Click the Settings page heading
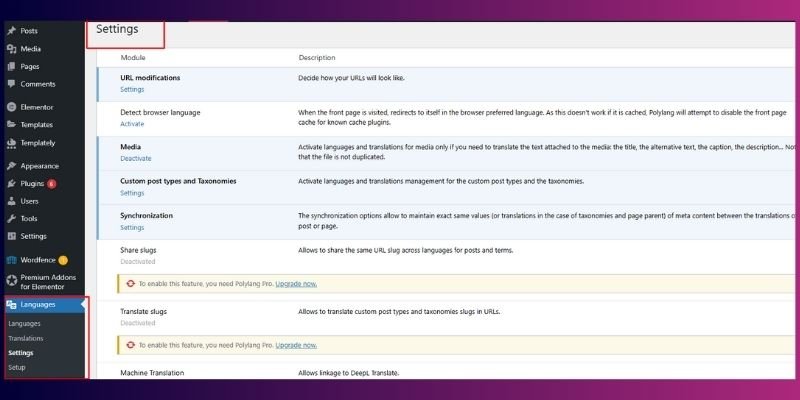Screen dimensions: 800x400 tap(117, 29)
